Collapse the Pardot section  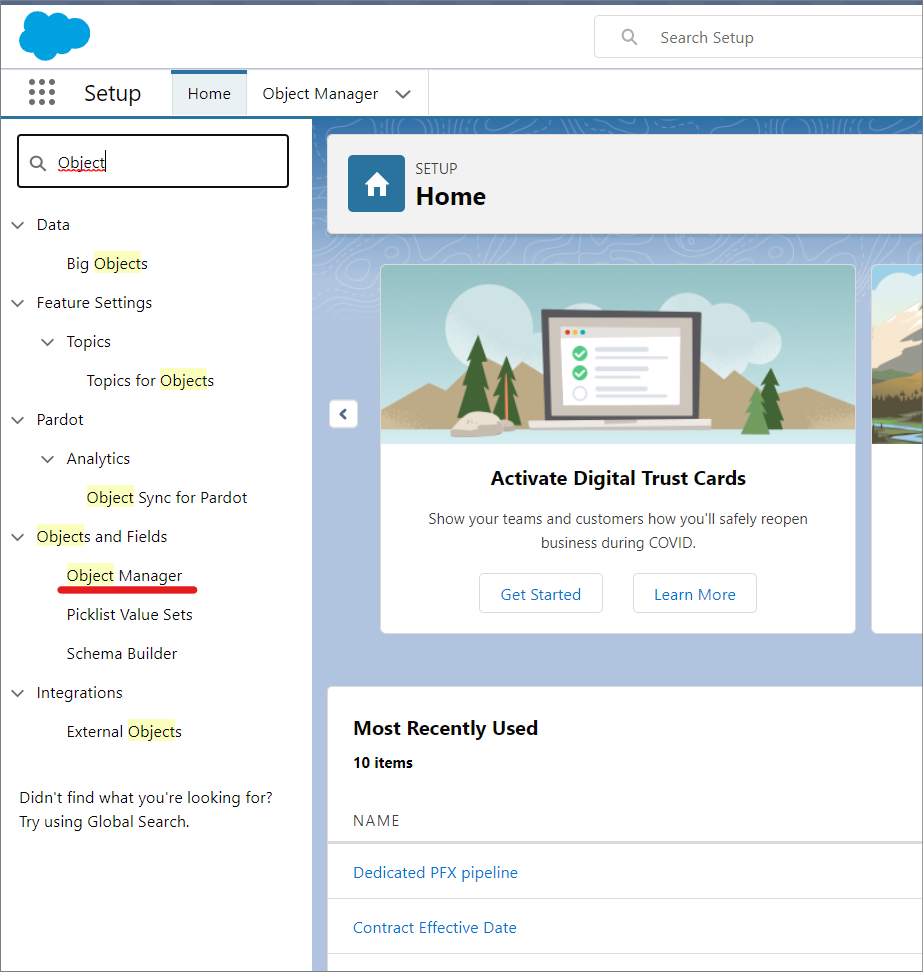(x=18, y=420)
